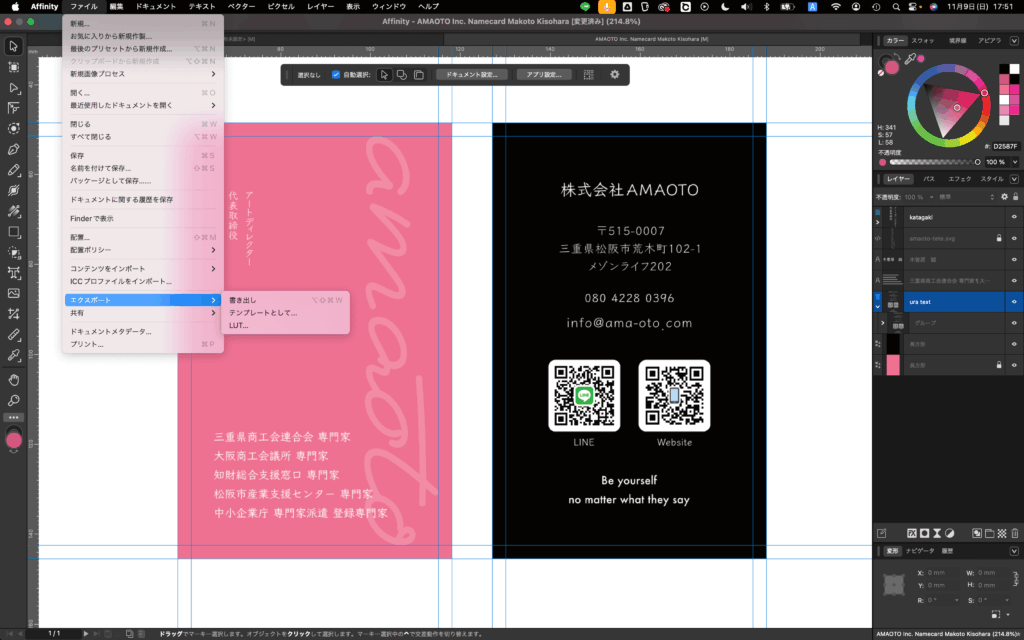Viewport: 1024px width, 640px height.
Task: Expand the グループ layer
Action: click(x=881, y=323)
